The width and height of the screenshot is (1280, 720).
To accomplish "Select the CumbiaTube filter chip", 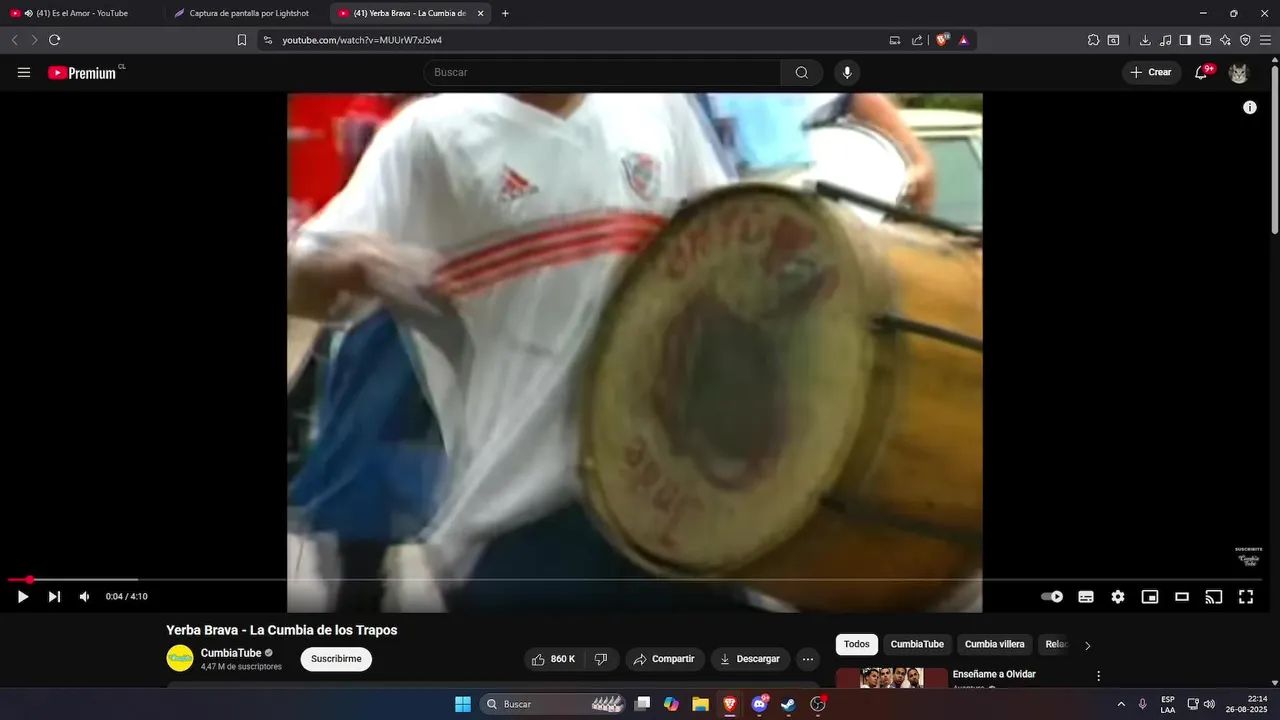I will [917, 645].
